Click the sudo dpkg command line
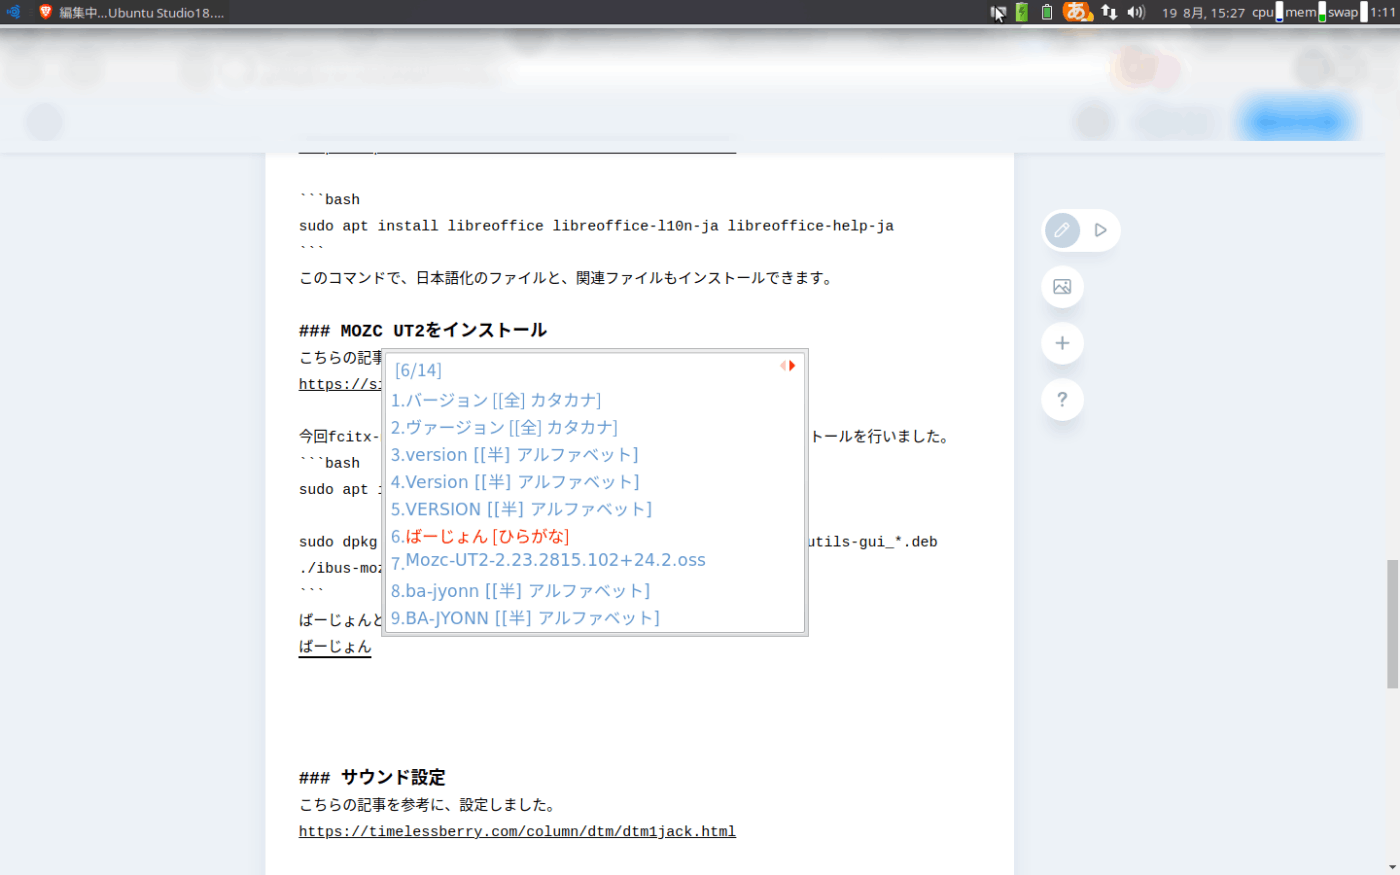The image size is (1400, 875). tap(338, 542)
